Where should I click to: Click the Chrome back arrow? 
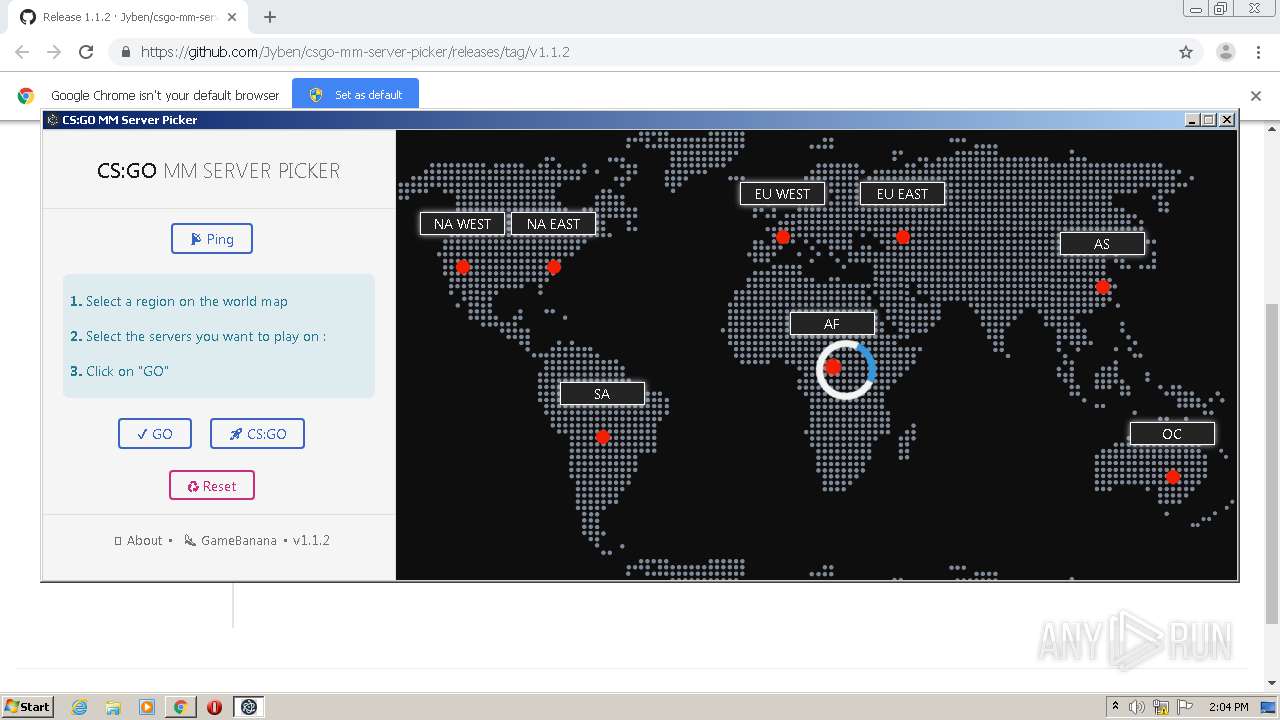tap(22, 52)
